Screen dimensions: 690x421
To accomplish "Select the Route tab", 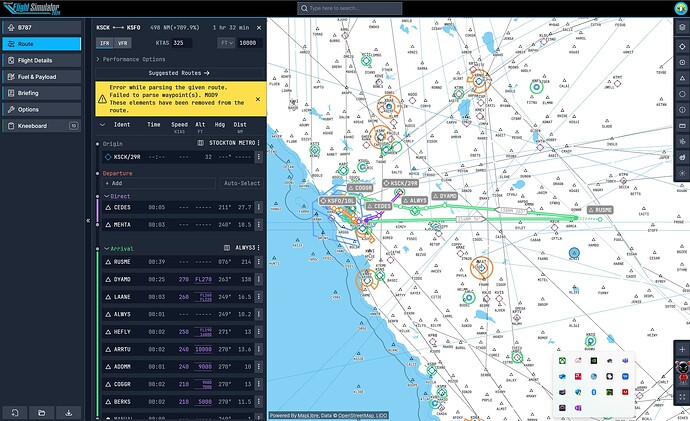I will (41, 44).
